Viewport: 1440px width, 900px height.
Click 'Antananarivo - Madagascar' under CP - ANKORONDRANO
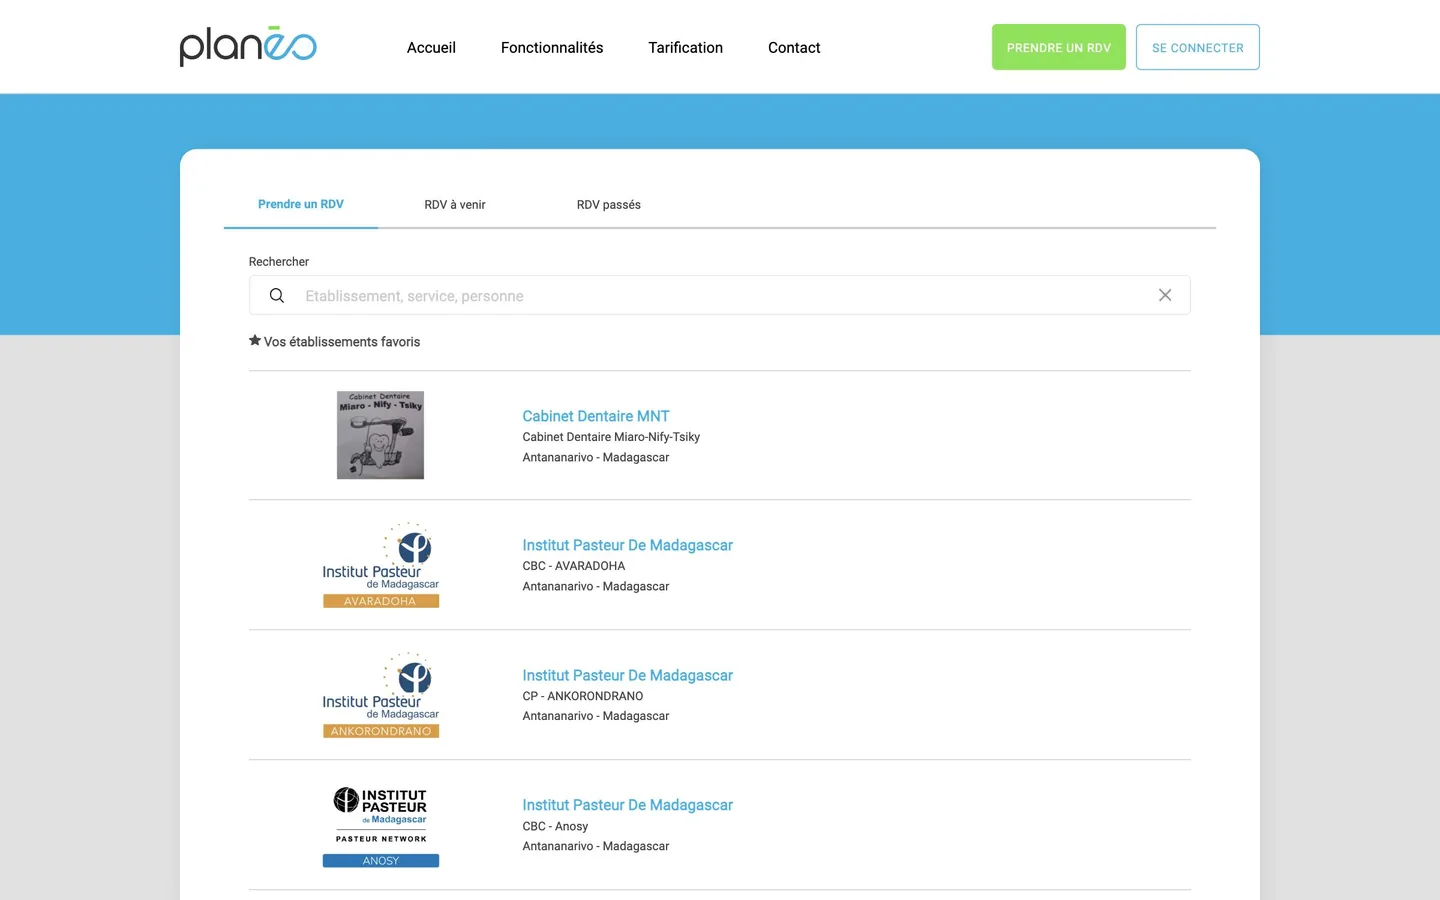pyautogui.click(x=596, y=716)
